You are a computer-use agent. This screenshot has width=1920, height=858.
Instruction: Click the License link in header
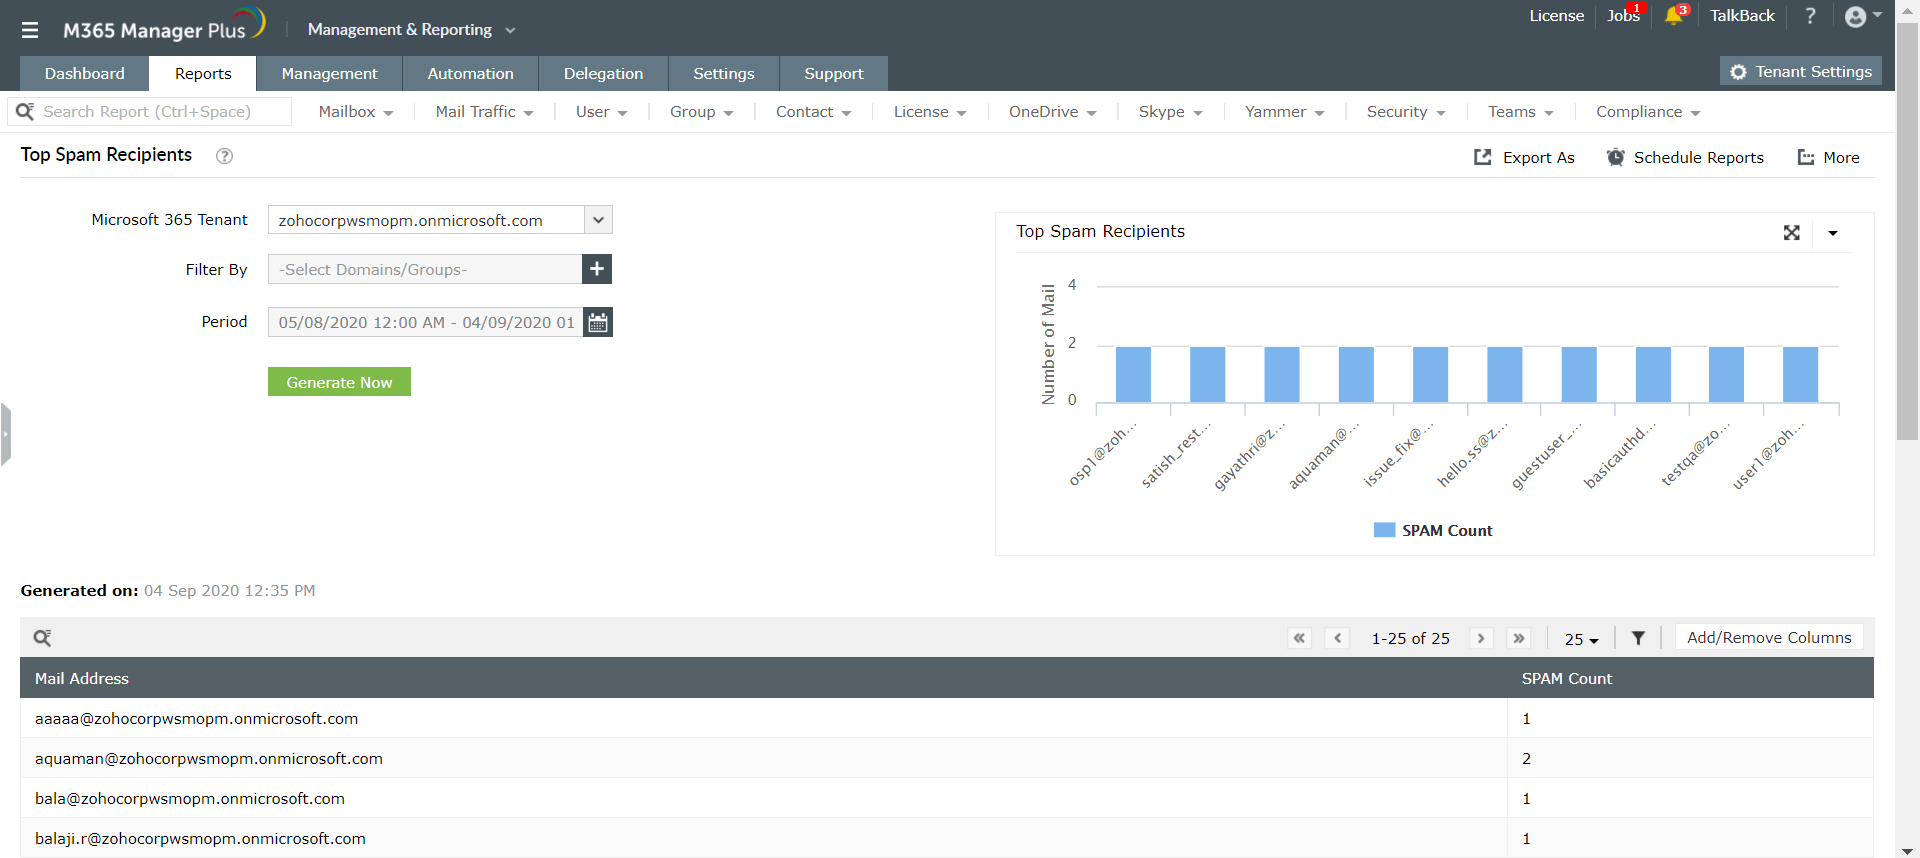coord(1557,16)
